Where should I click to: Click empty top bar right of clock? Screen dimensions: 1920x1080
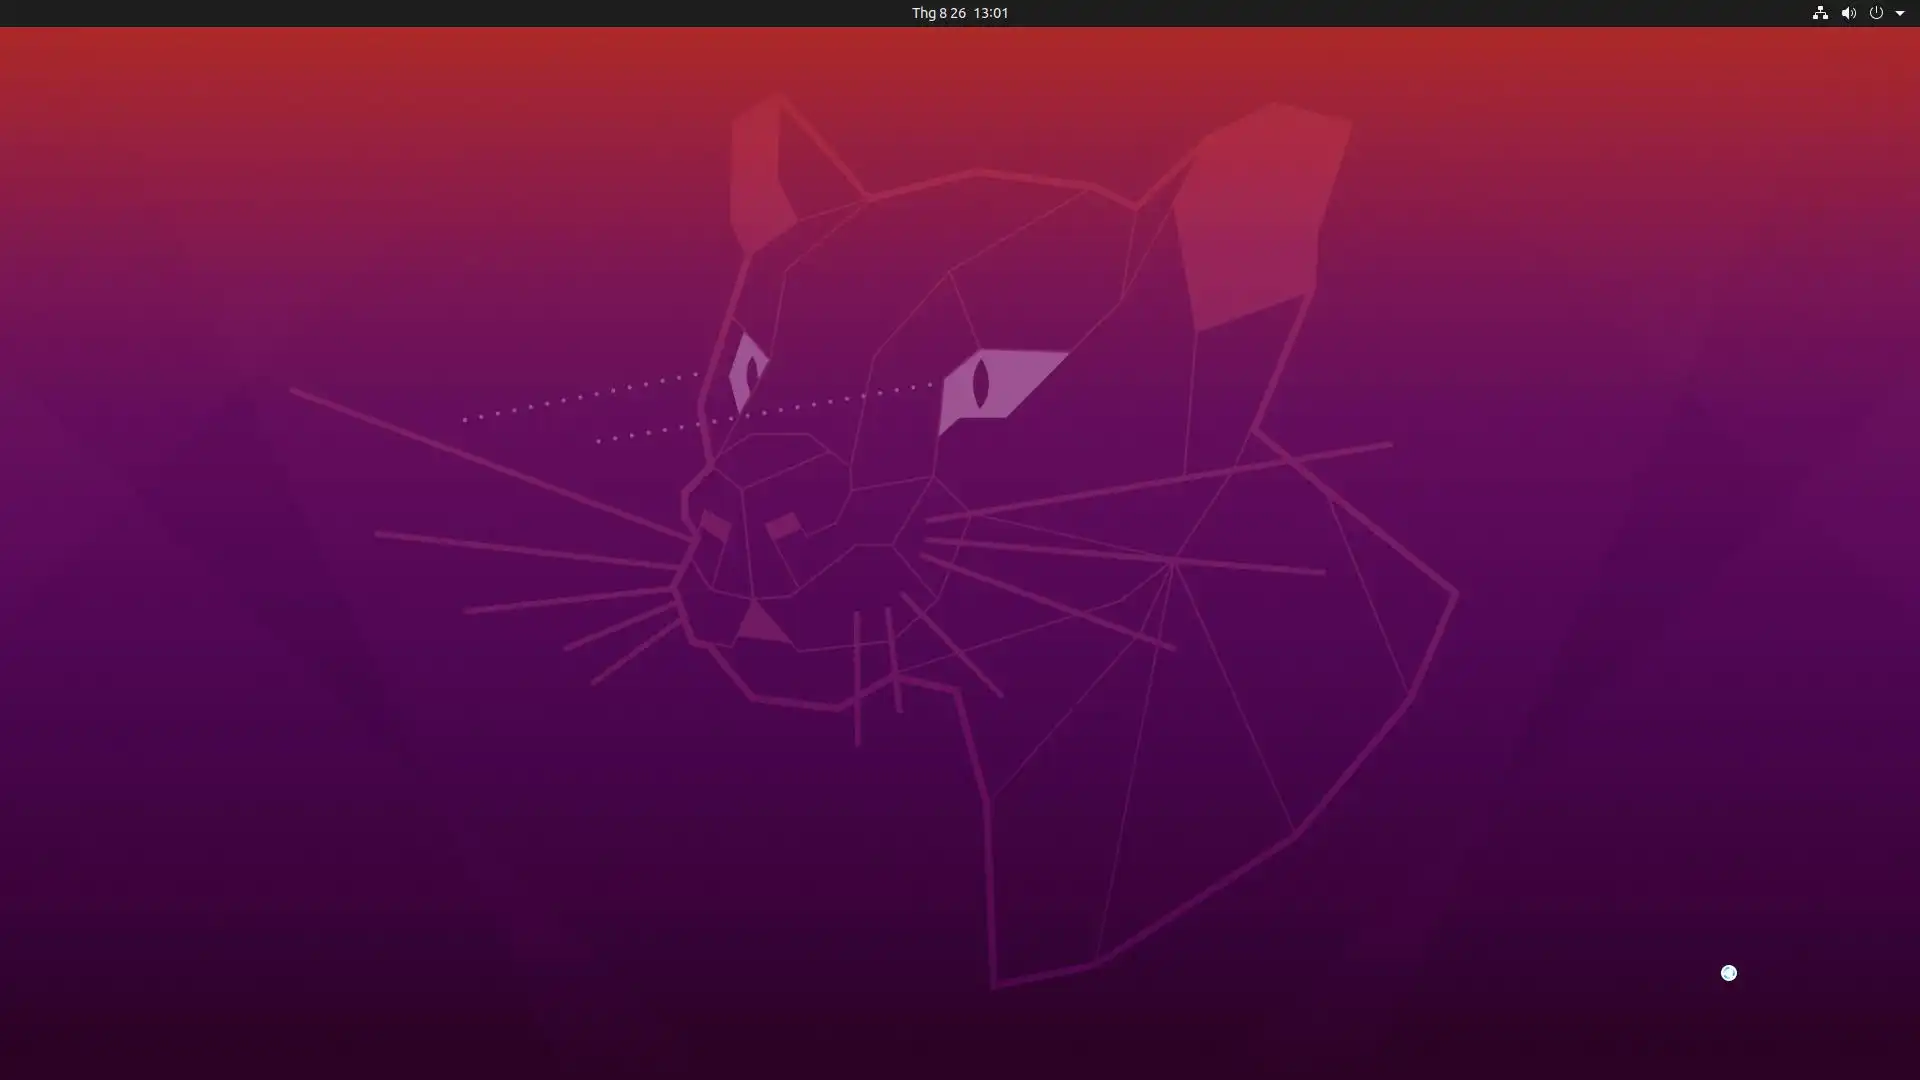1400,13
